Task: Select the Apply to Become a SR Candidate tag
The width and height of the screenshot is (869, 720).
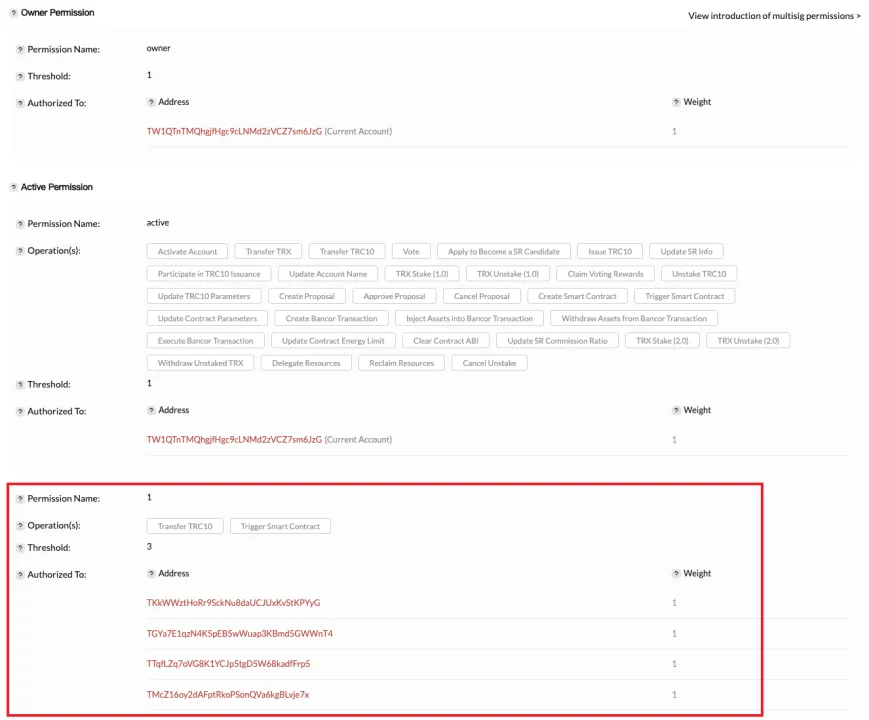Action: coord(503,252)
